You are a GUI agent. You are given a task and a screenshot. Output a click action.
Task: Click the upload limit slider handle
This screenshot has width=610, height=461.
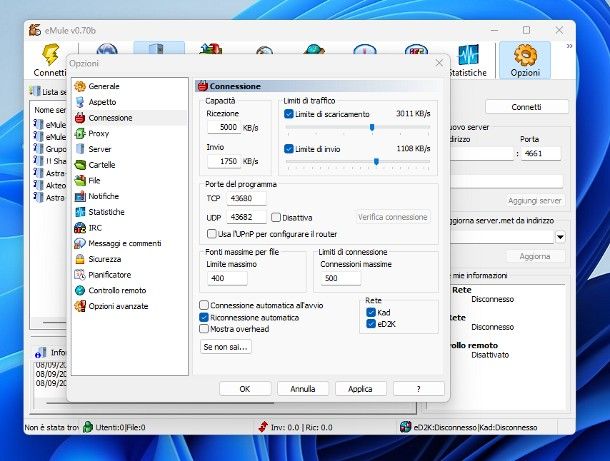(376, 161)
